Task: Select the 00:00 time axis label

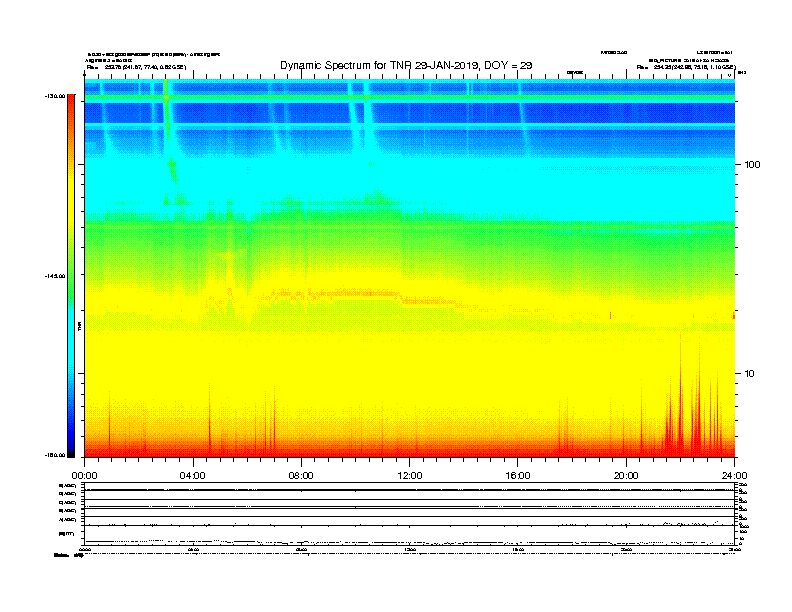Action: click(x=84, y=476)
